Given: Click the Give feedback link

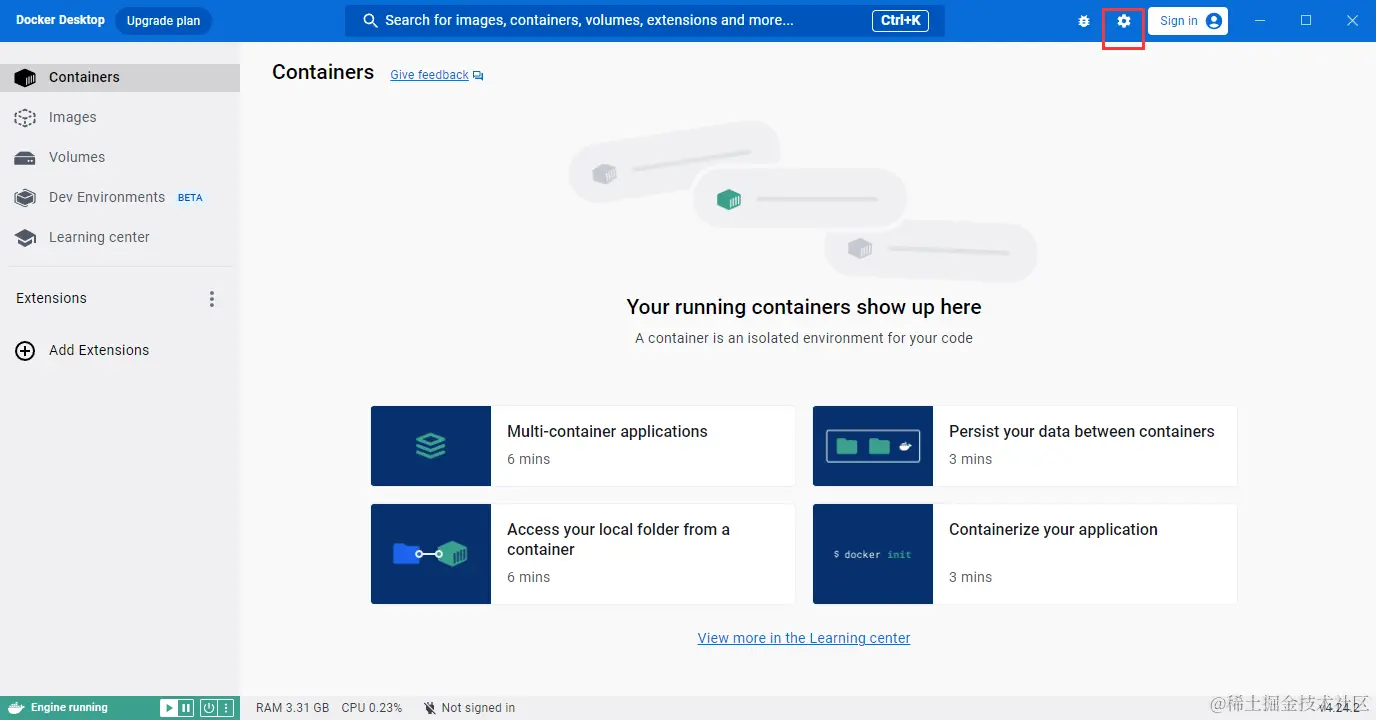Looking at the screenshot, I should click(x=429, y=75).
